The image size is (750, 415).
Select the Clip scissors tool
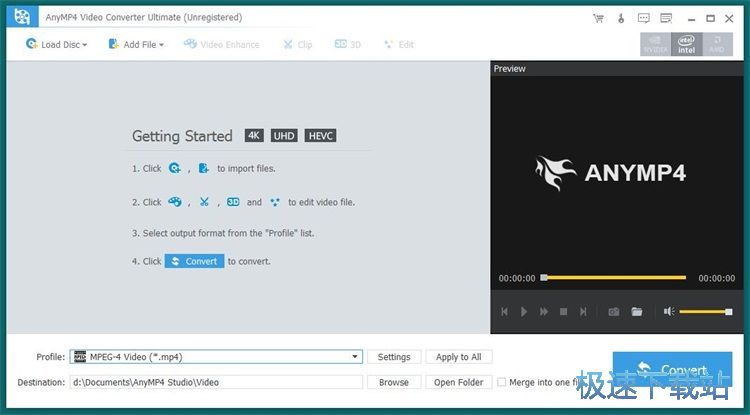click(x=298, y=44)
